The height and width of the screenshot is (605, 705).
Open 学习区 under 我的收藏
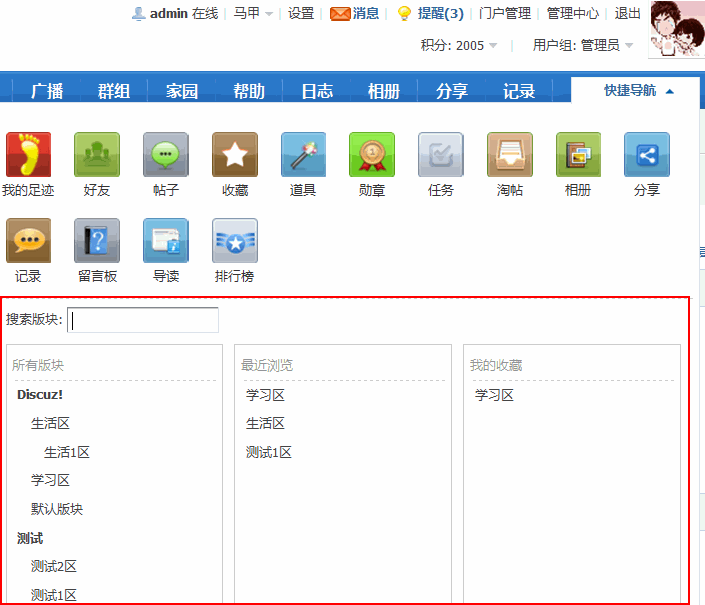coord(494,395)
